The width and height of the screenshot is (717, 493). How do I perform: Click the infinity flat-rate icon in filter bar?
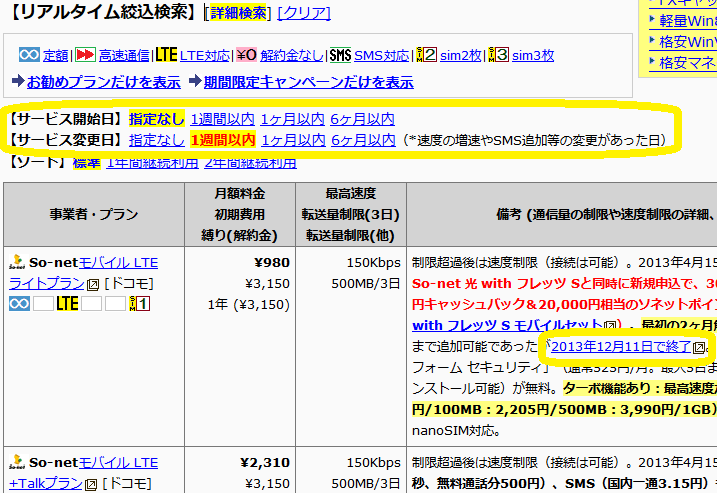(x=29, y=55)
